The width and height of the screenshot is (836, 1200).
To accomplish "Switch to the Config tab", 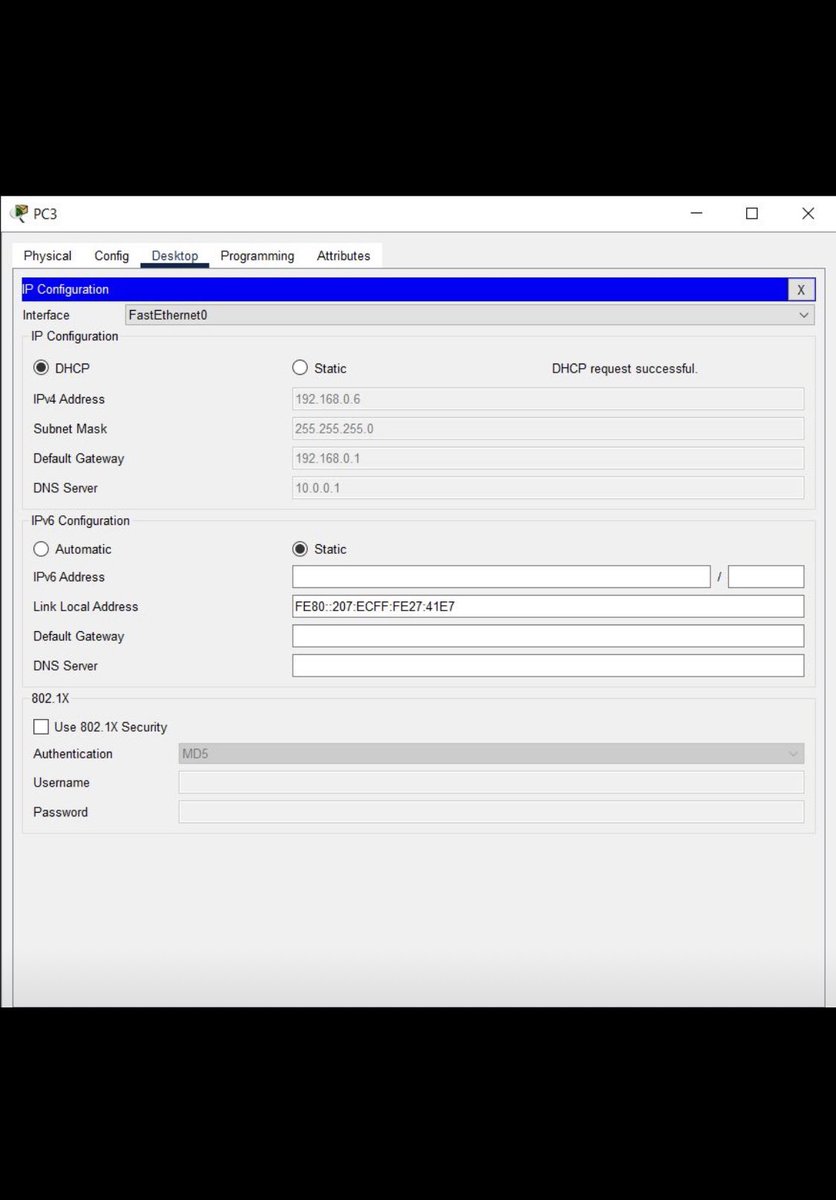I will coord(112,256).
